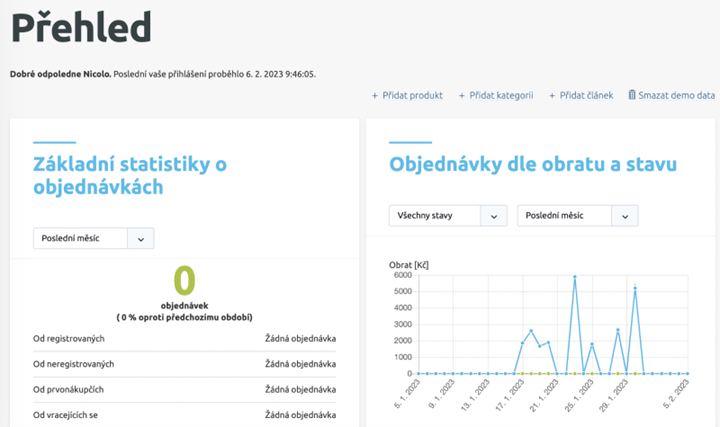
Task: Click the Od neregistrovaných row label
Action: point(73,364)
